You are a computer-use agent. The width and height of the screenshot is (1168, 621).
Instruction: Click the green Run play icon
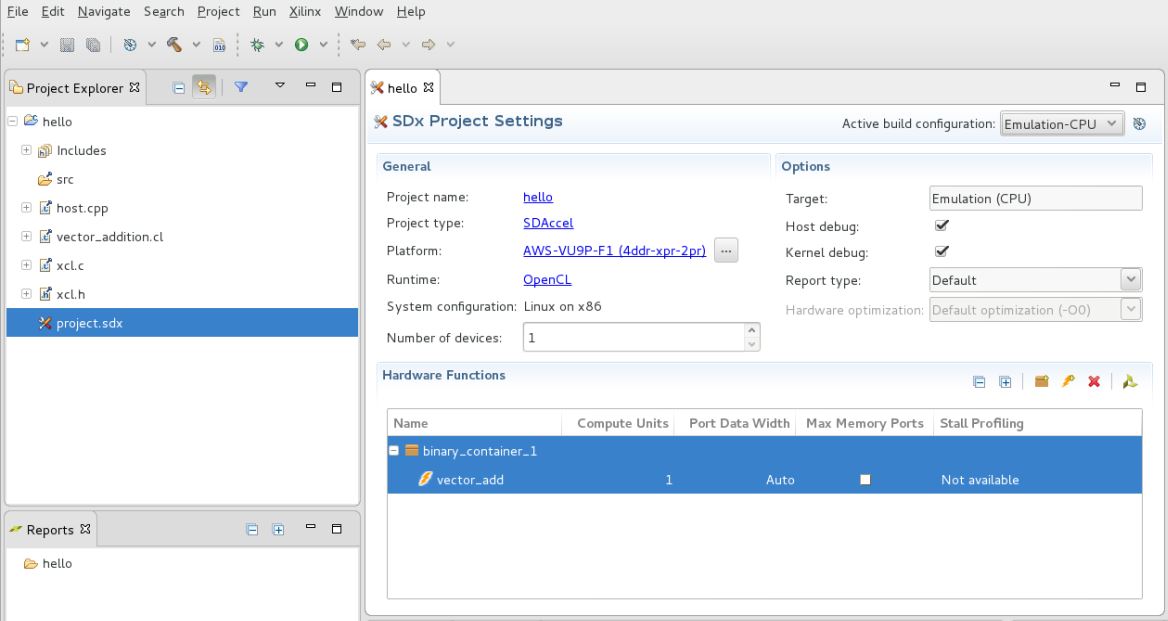tap(302, 45)
